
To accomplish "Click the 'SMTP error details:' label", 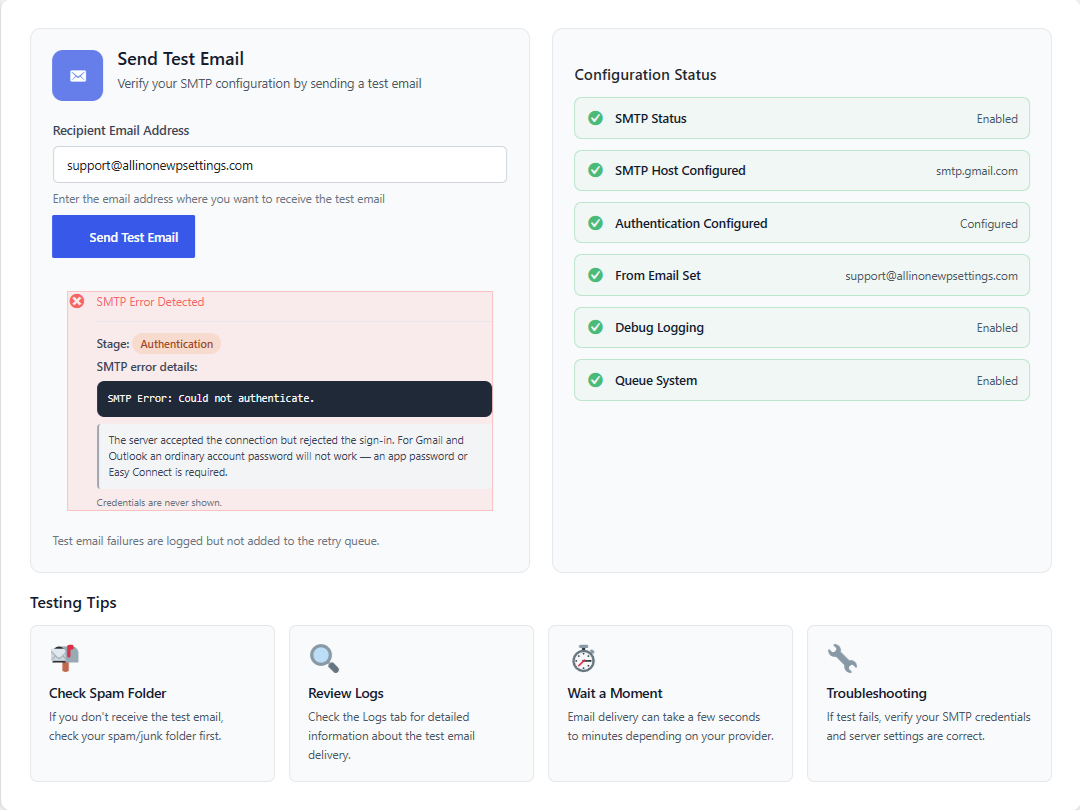I will coord(147,367).
